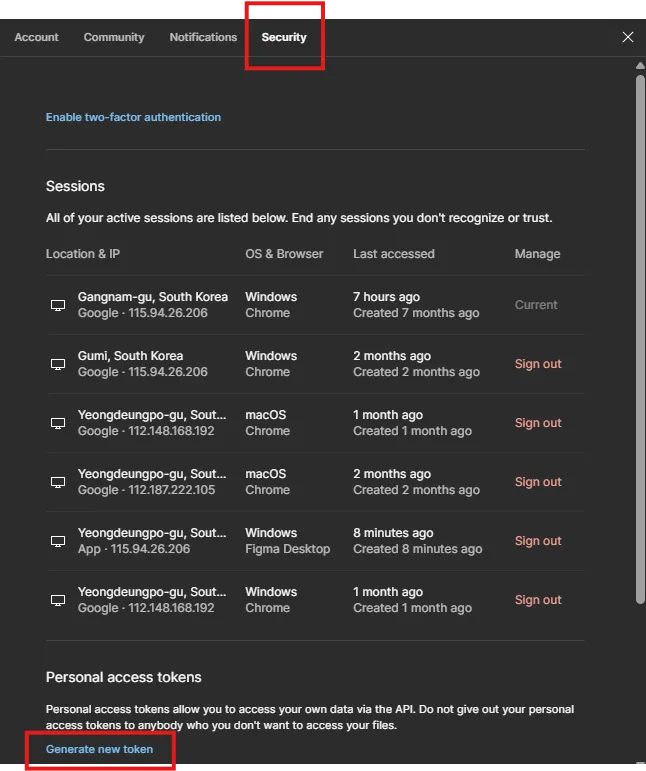Generate new personal access token
646x771 pixels.
pyautogui.click(x=99, y=749)
